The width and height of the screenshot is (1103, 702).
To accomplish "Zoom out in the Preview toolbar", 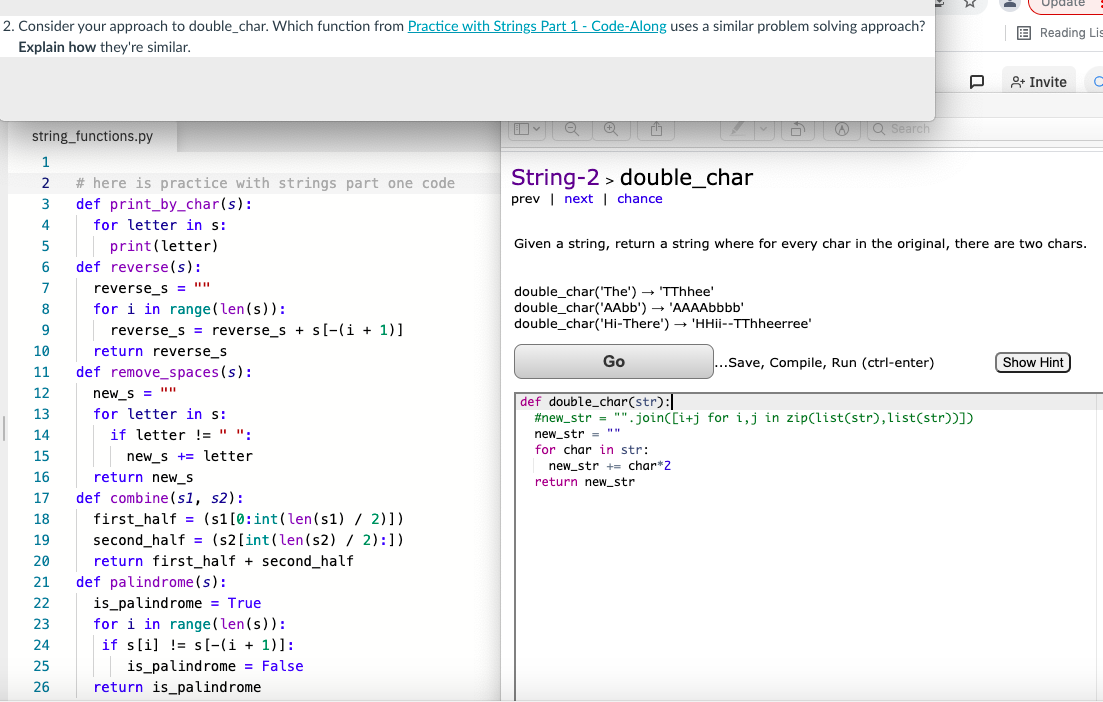I will click(x=572, y=129).
